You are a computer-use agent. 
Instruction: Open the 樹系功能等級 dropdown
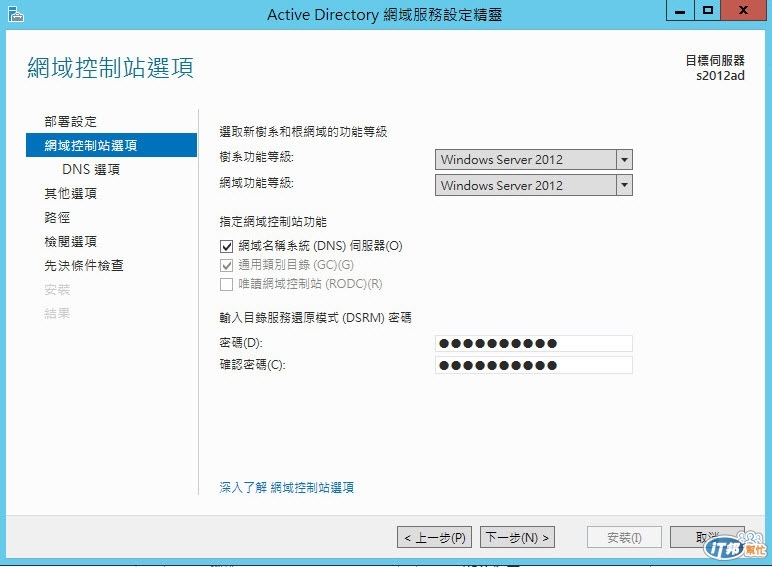click(533, 159)
